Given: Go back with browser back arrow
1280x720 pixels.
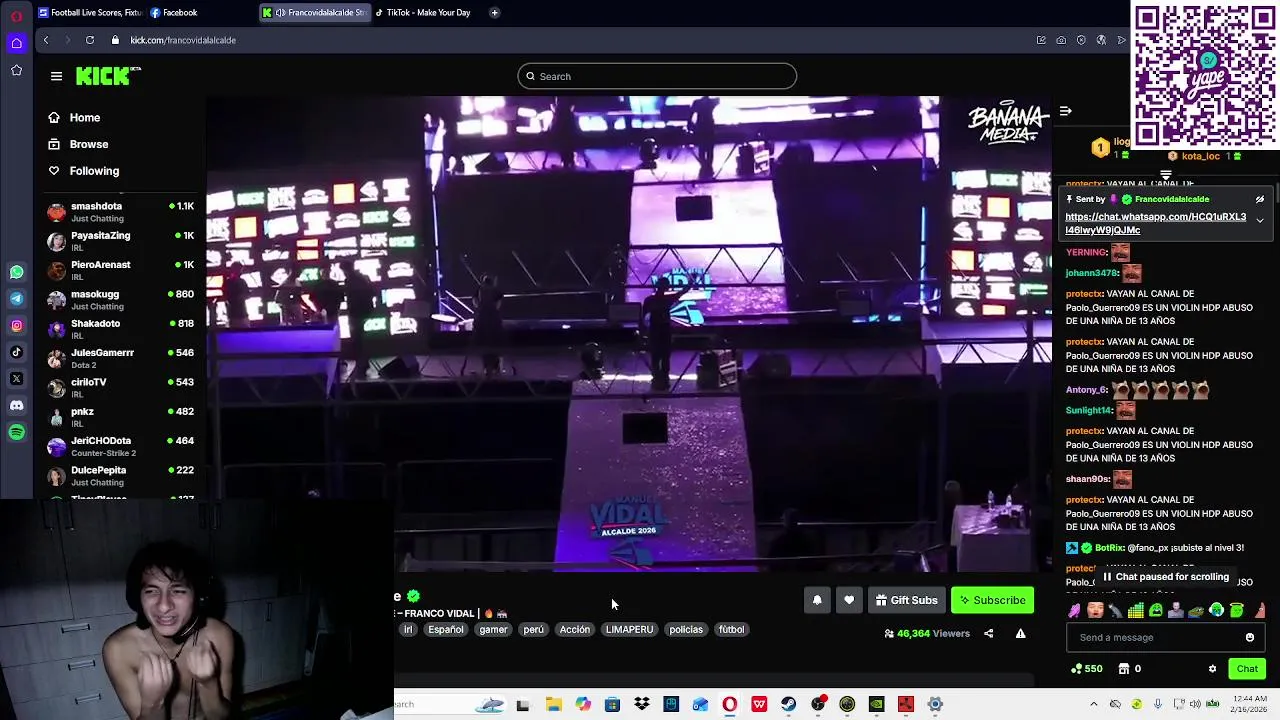Looking at the screenshot, I should coord(46,40).
